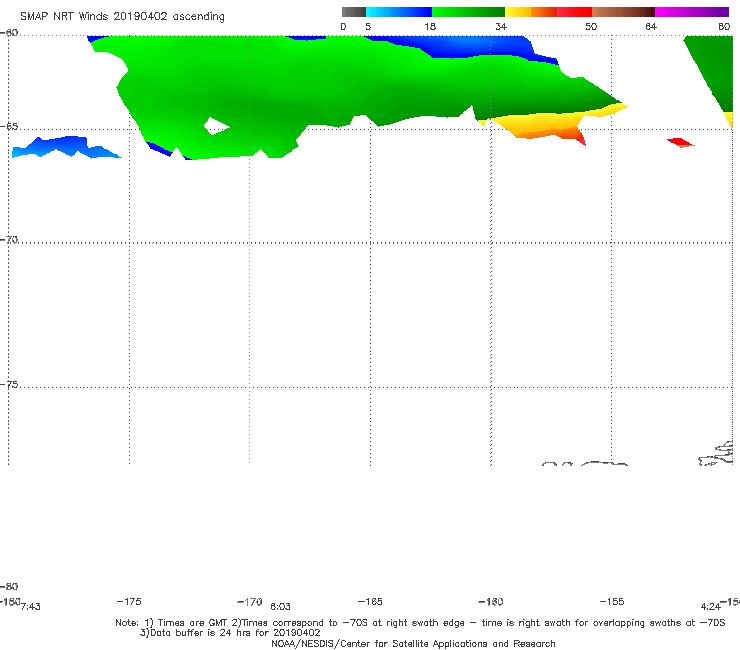Click the note 'Data buffer is 24 hrs for 20190402'

[x=230, y=633]
